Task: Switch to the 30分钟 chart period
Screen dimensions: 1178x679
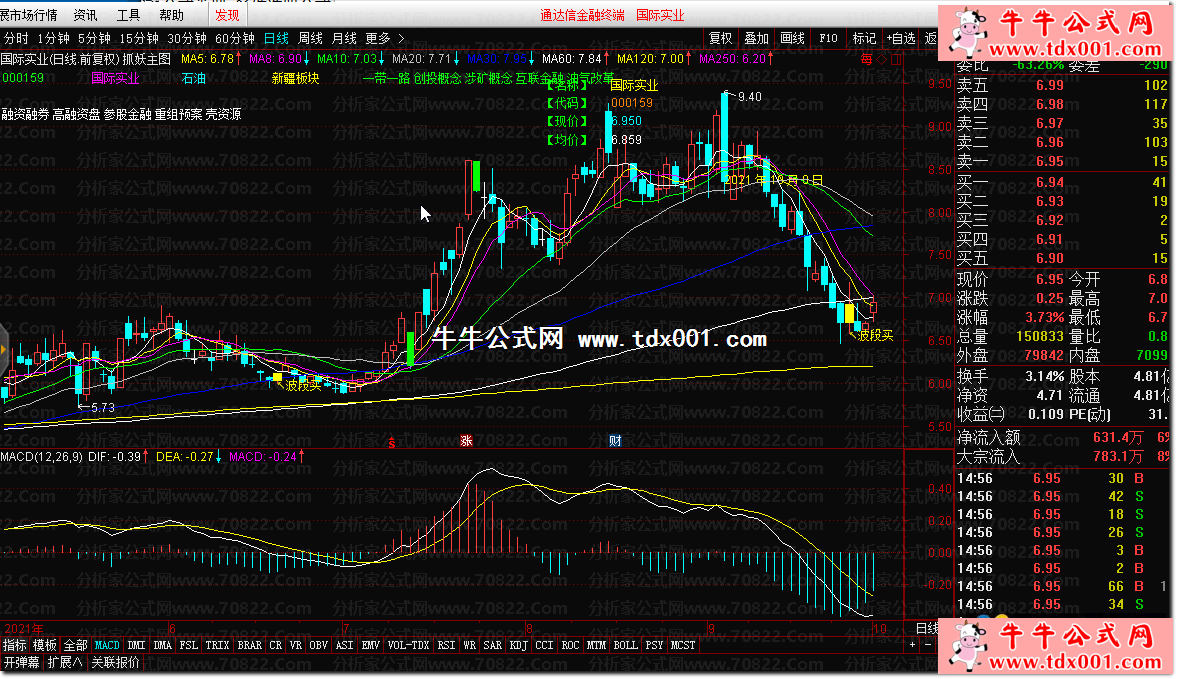Action: click(187, 38)
